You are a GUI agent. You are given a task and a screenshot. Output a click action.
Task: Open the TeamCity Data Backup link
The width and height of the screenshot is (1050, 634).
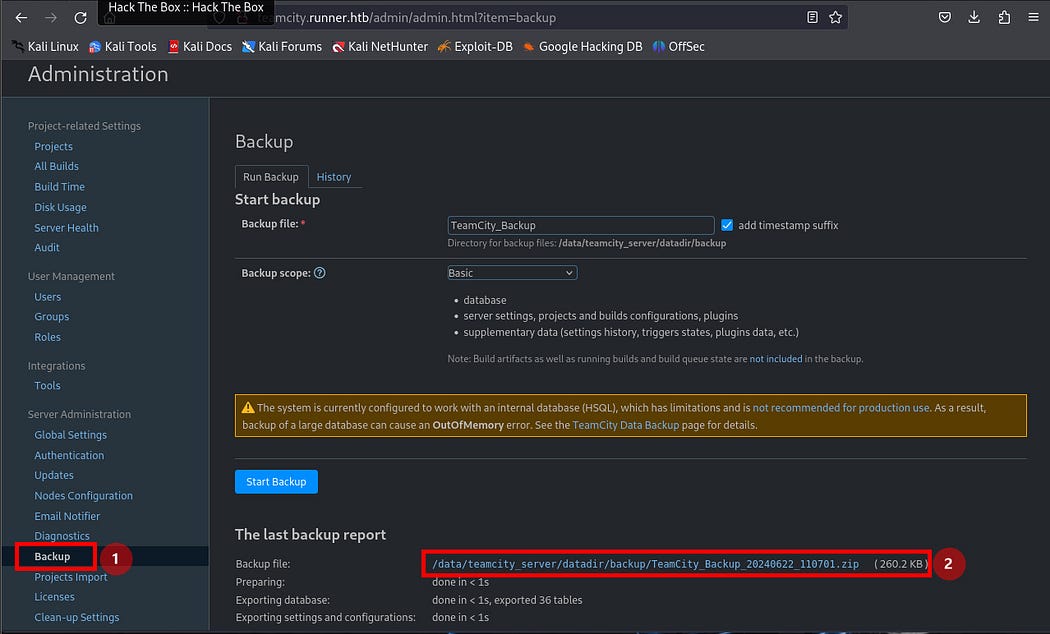point(625,425)
